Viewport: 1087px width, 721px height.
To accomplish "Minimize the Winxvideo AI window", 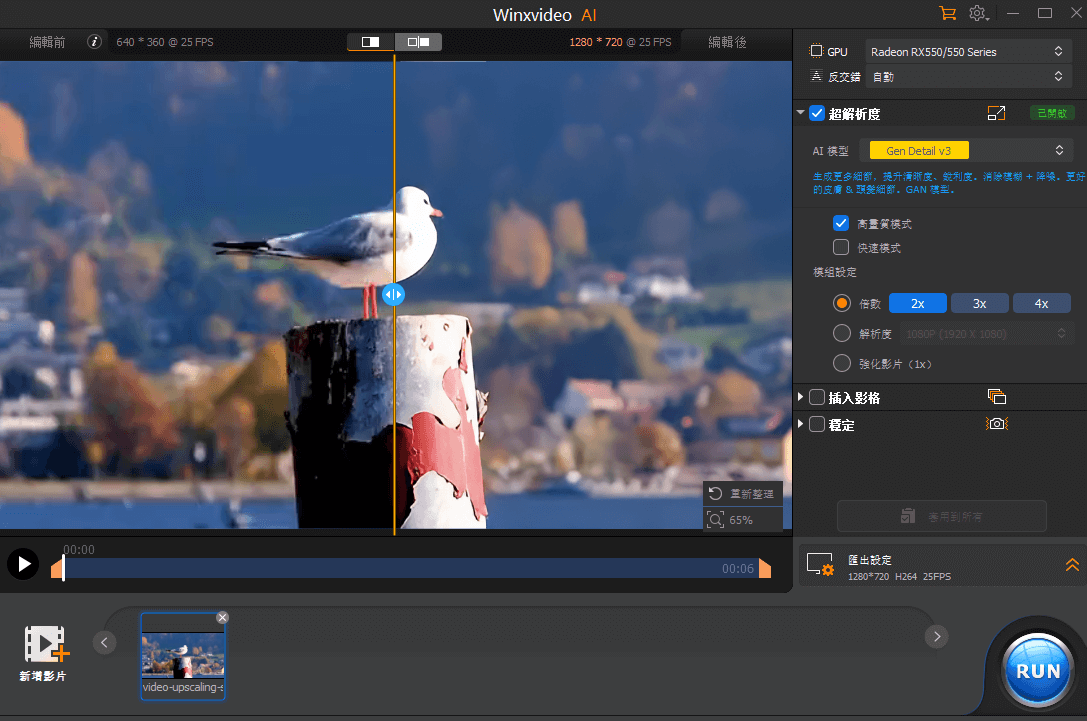I will pyautogui.click(x=1013, y=13).
